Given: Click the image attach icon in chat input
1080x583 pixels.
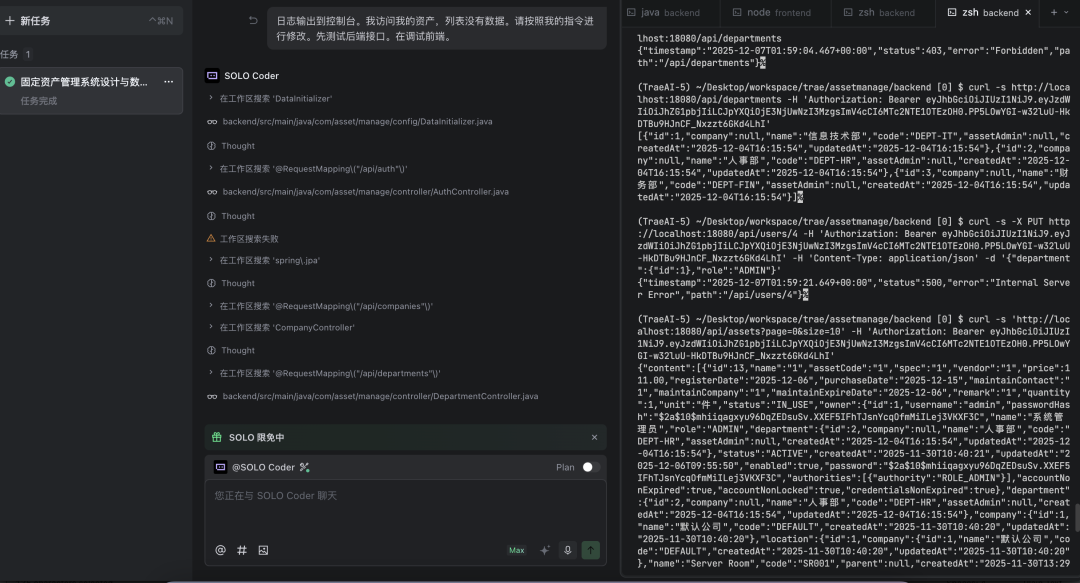Looking at the screenshot, I should [263, 550].
